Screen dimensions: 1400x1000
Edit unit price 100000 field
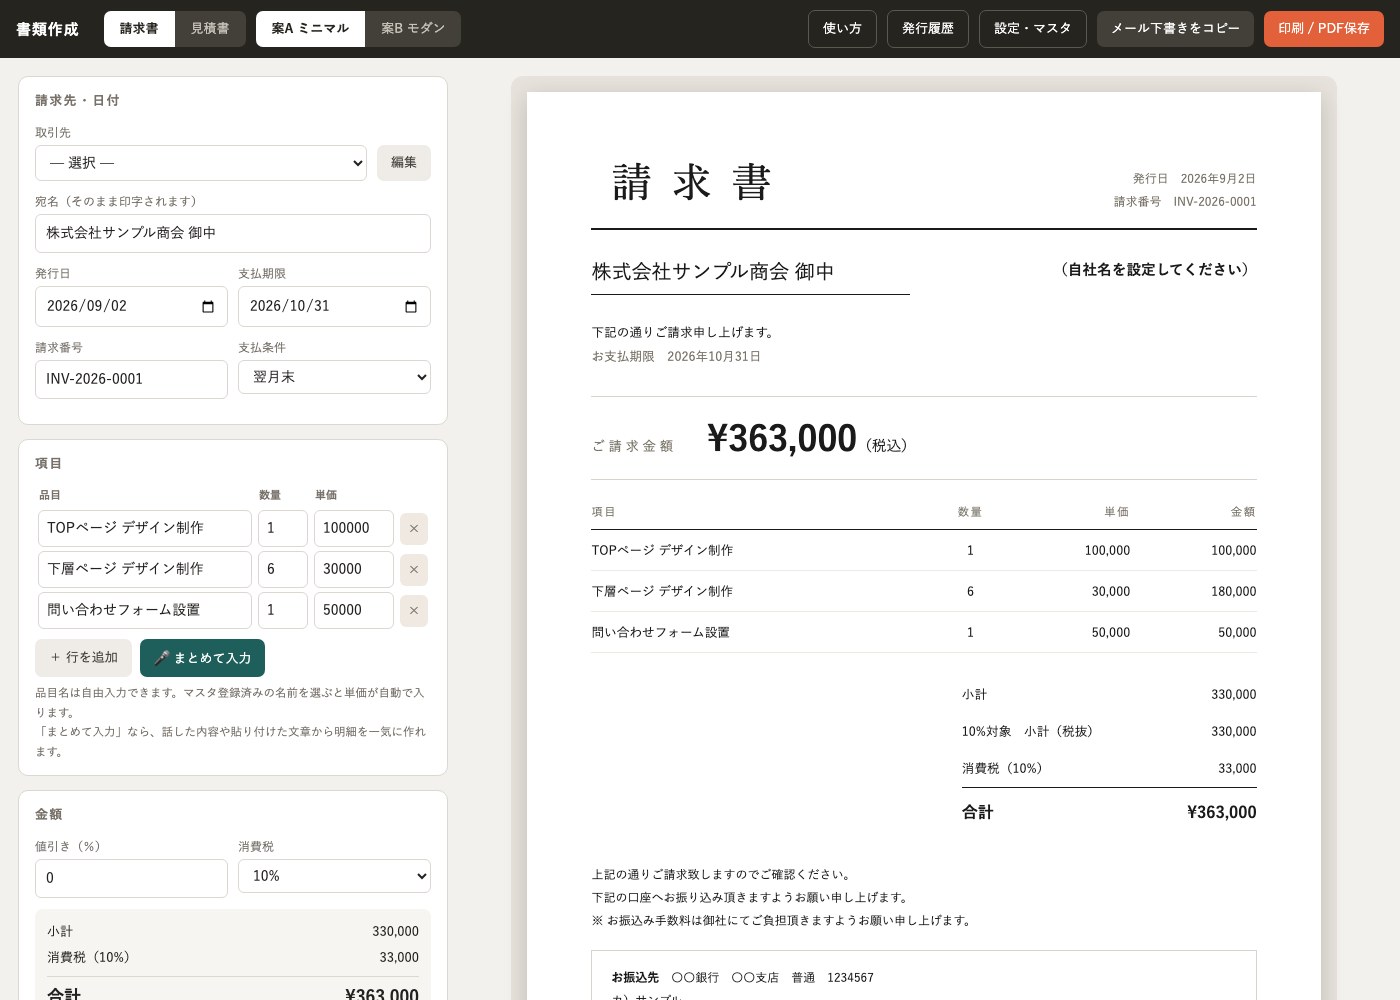pyautogui.click(x=354, y=529)
